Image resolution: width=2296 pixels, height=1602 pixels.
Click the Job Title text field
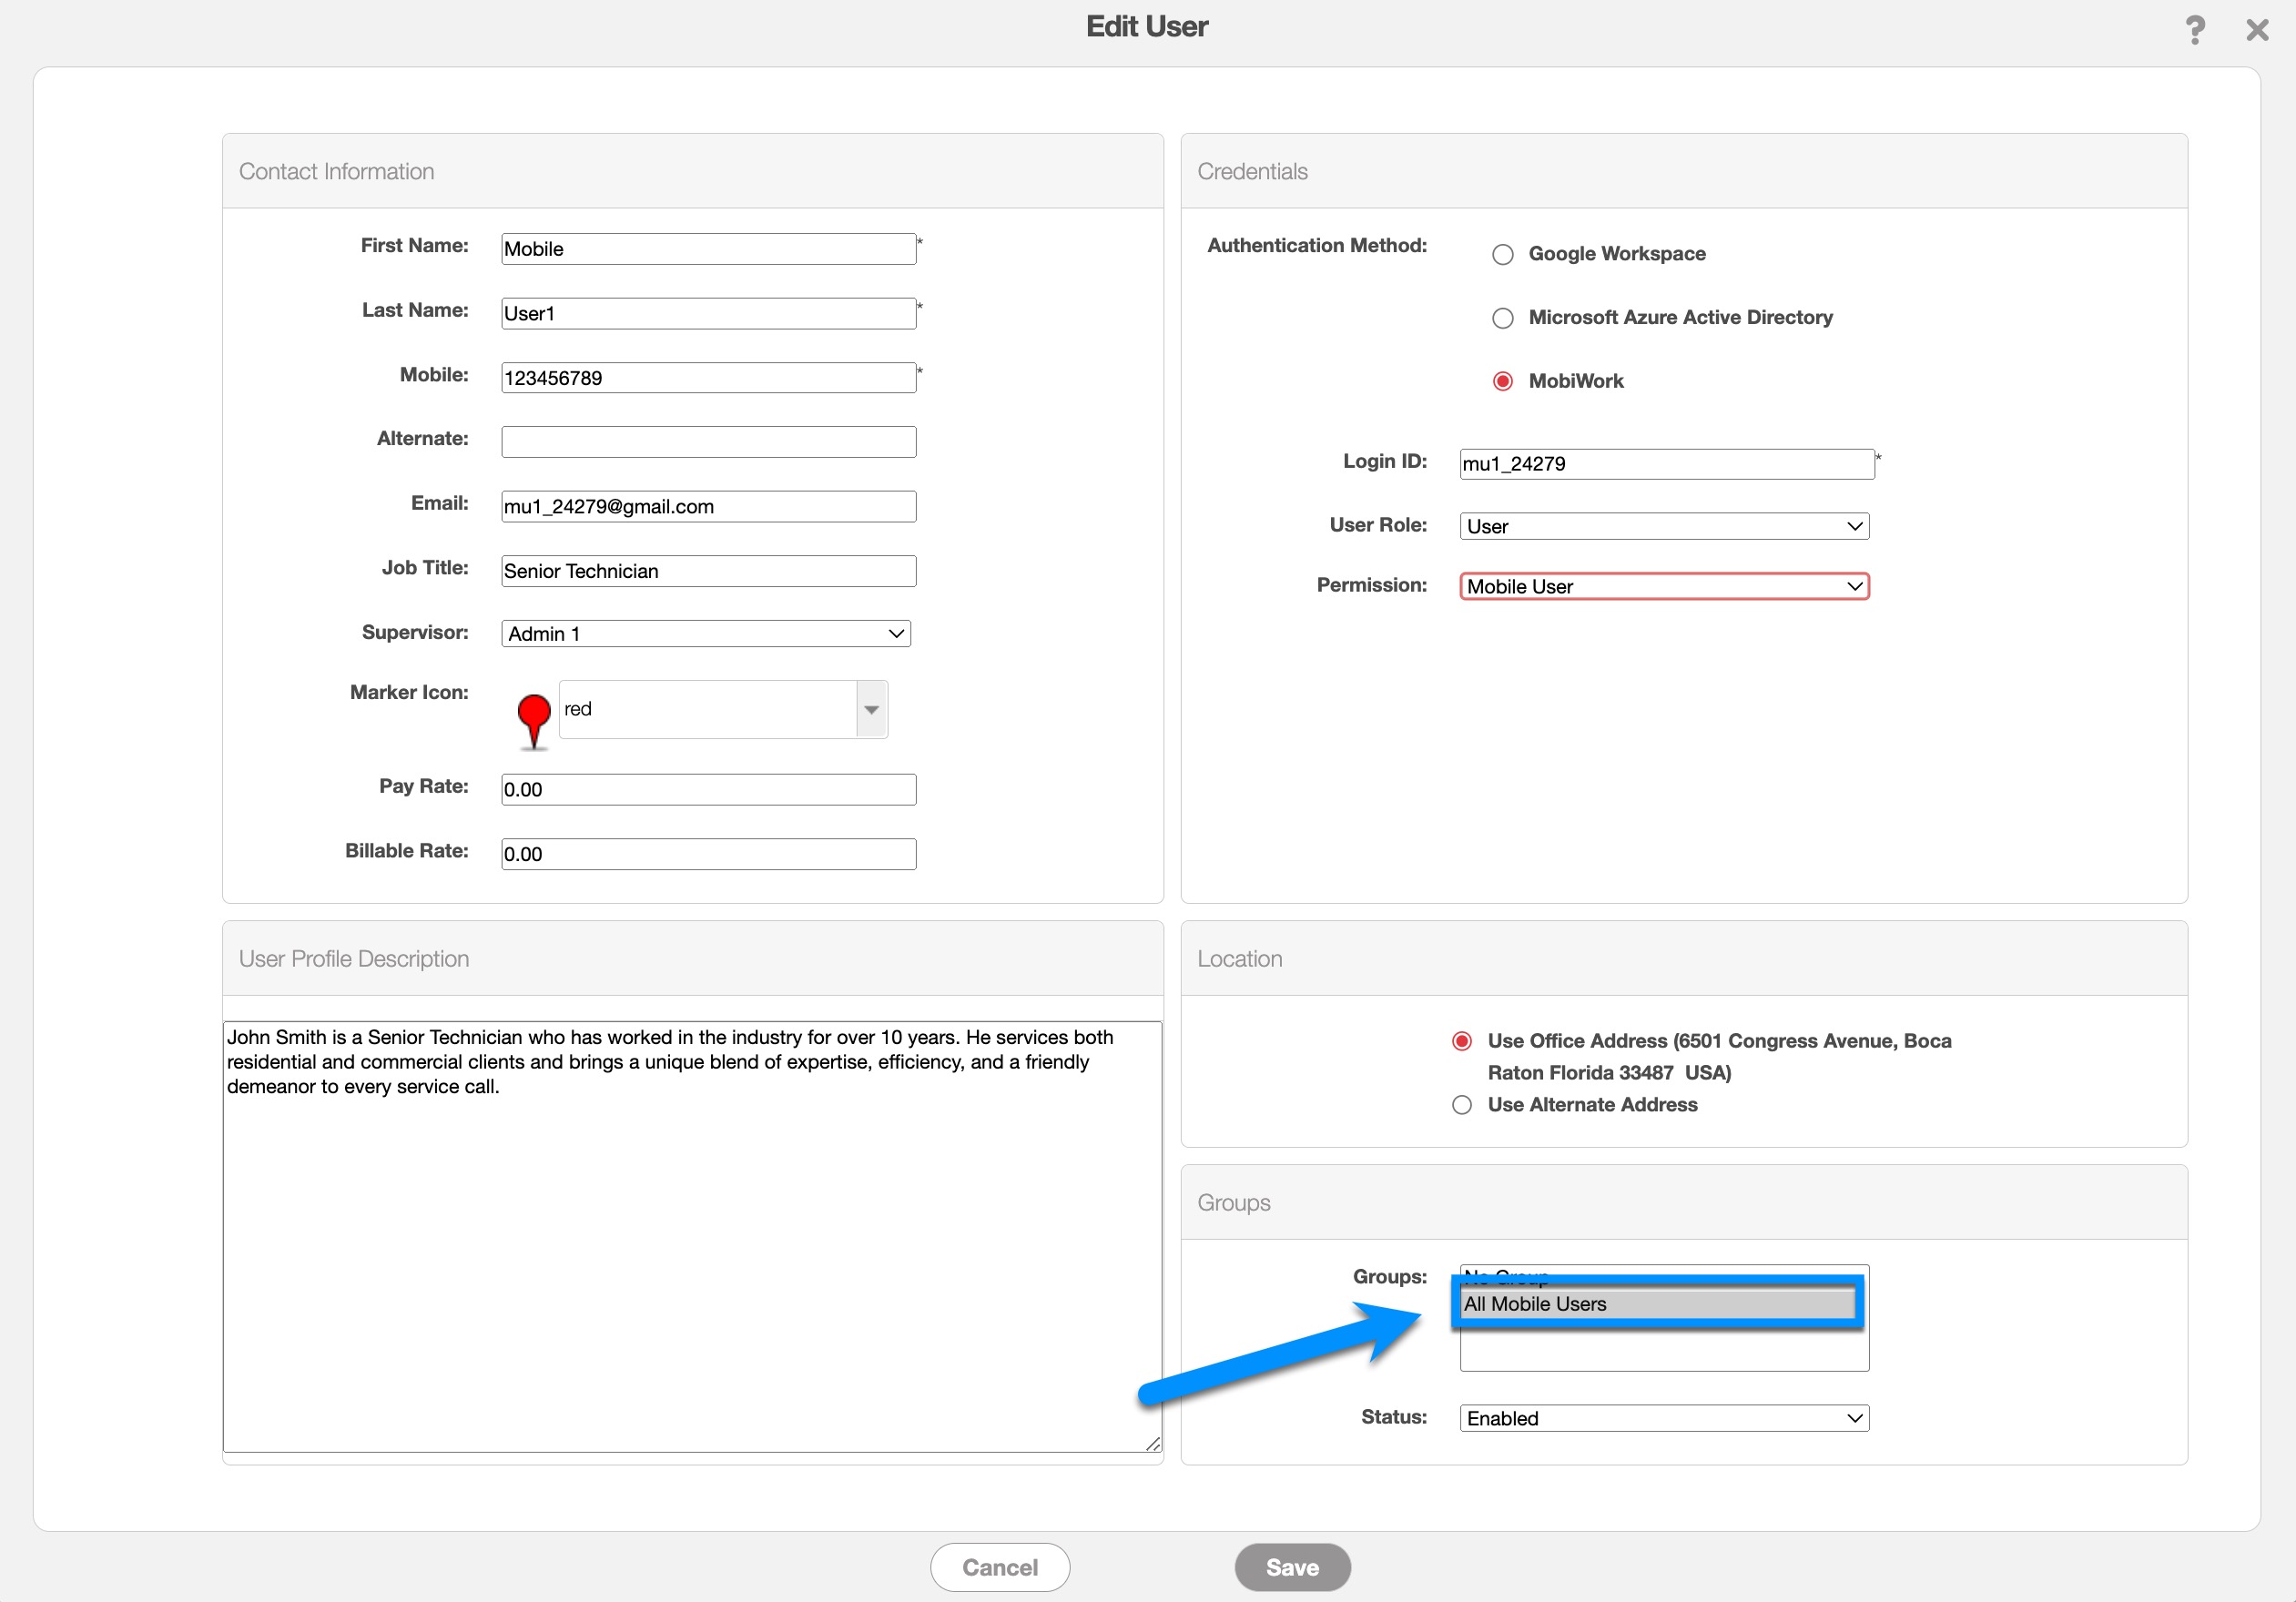(x=708, y=571)
